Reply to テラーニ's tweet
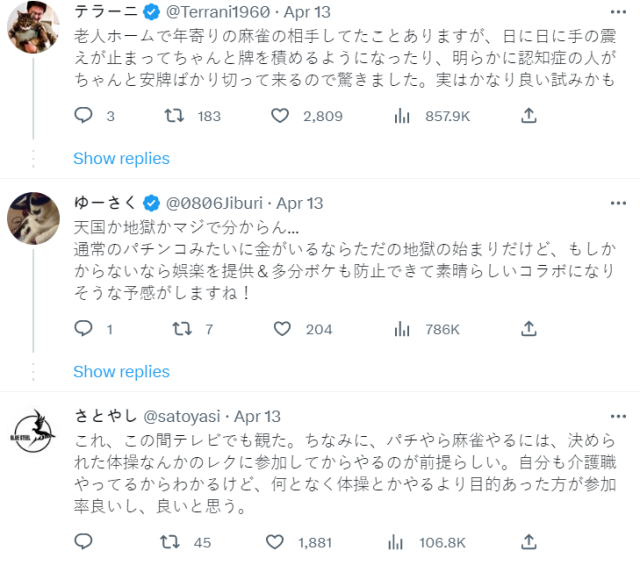The width and height of the screenshot is (640, 565). tap(84, 116)
